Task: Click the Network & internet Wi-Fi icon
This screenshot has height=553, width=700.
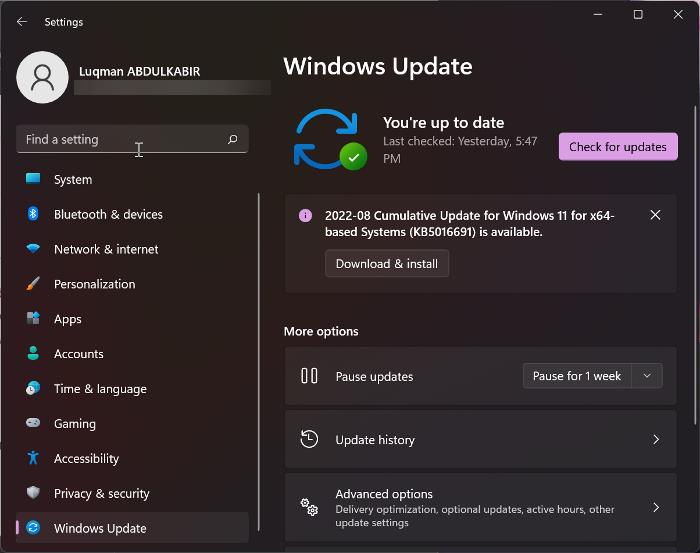Action: 33,249
